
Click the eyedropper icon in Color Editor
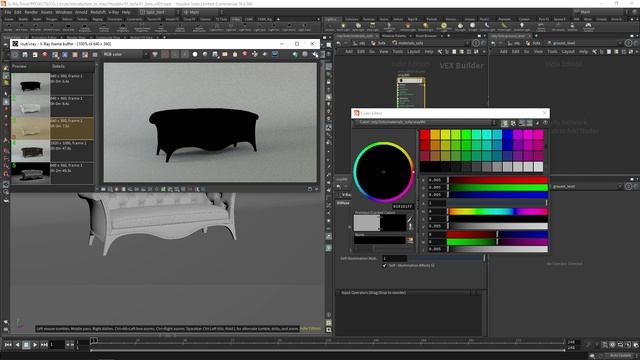click(x=410, y=220)
